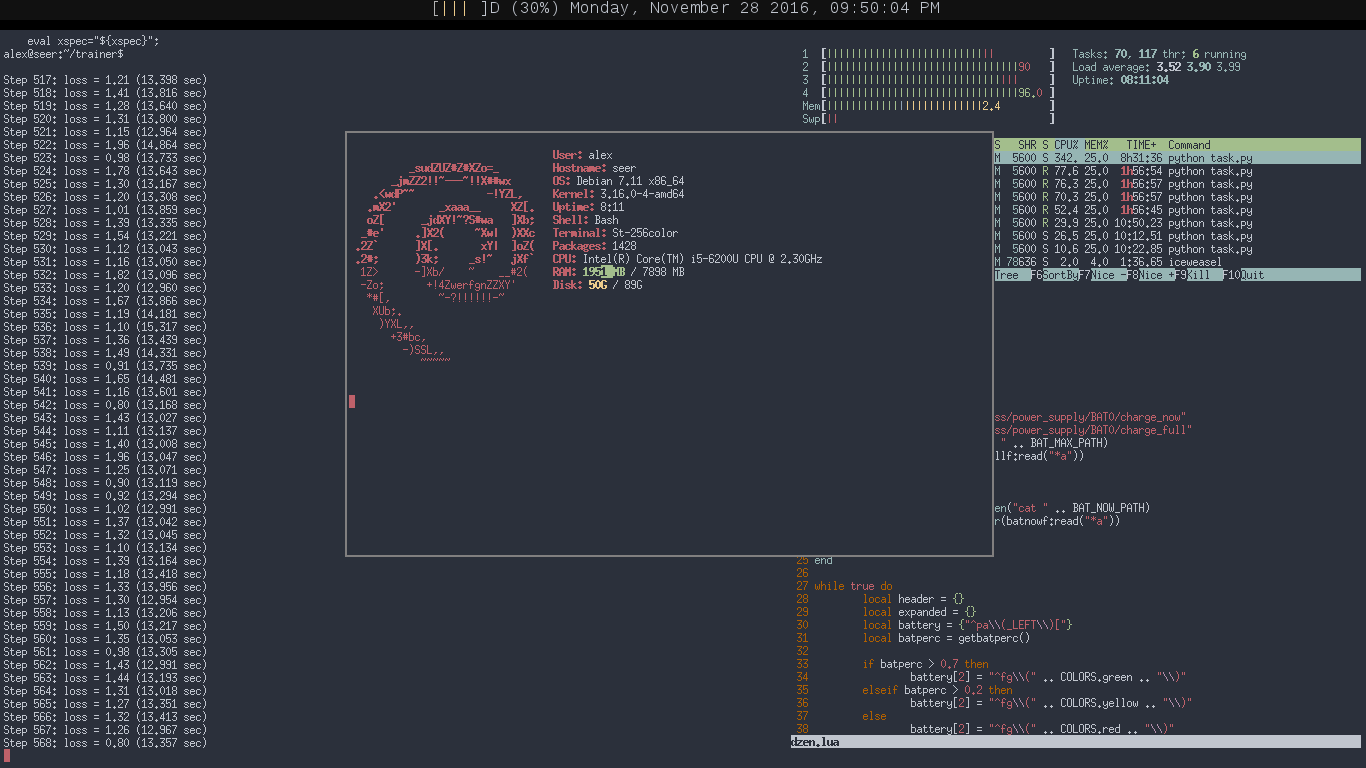Screen dimensions: 1366x768
Task: Click vim line 28 'local header = {}'
Action: [913, 599]
